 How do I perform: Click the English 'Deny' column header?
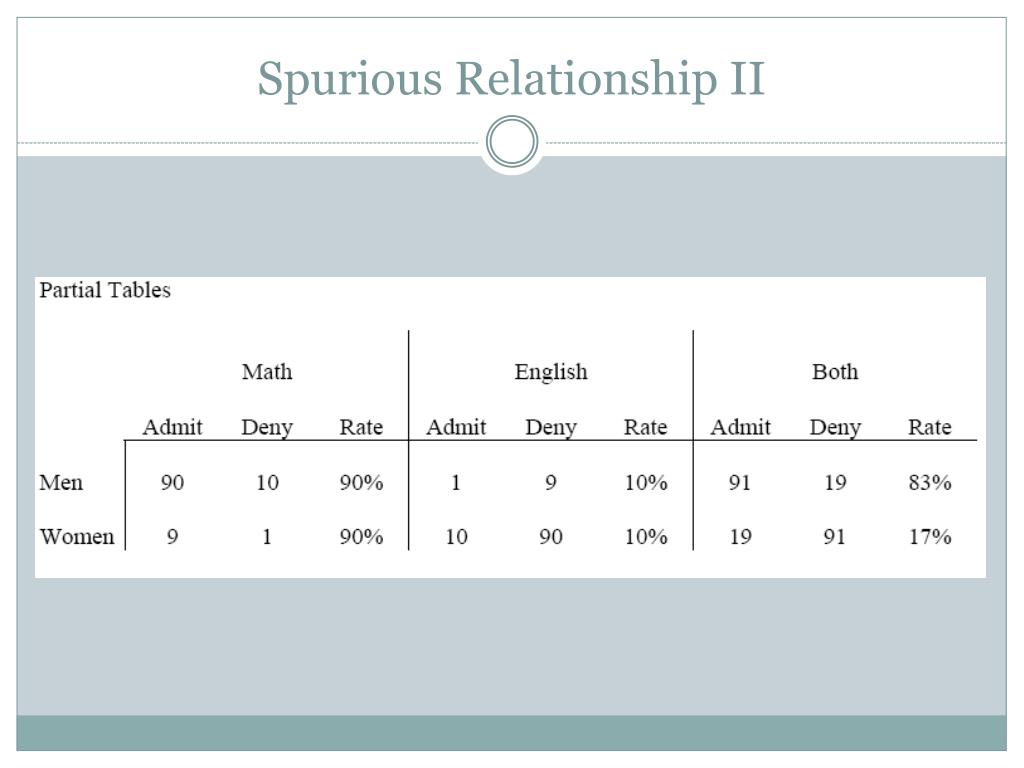pos(551,428)
